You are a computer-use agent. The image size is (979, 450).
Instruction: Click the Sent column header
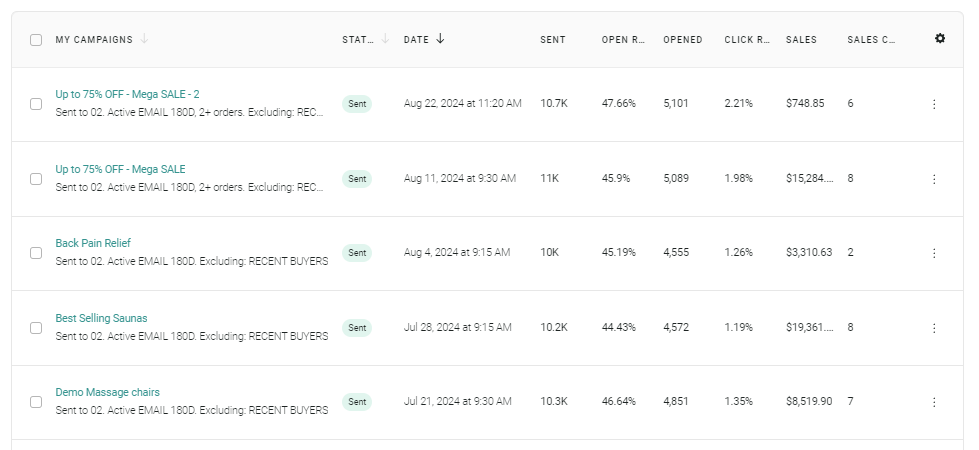(x=552, y=40)
